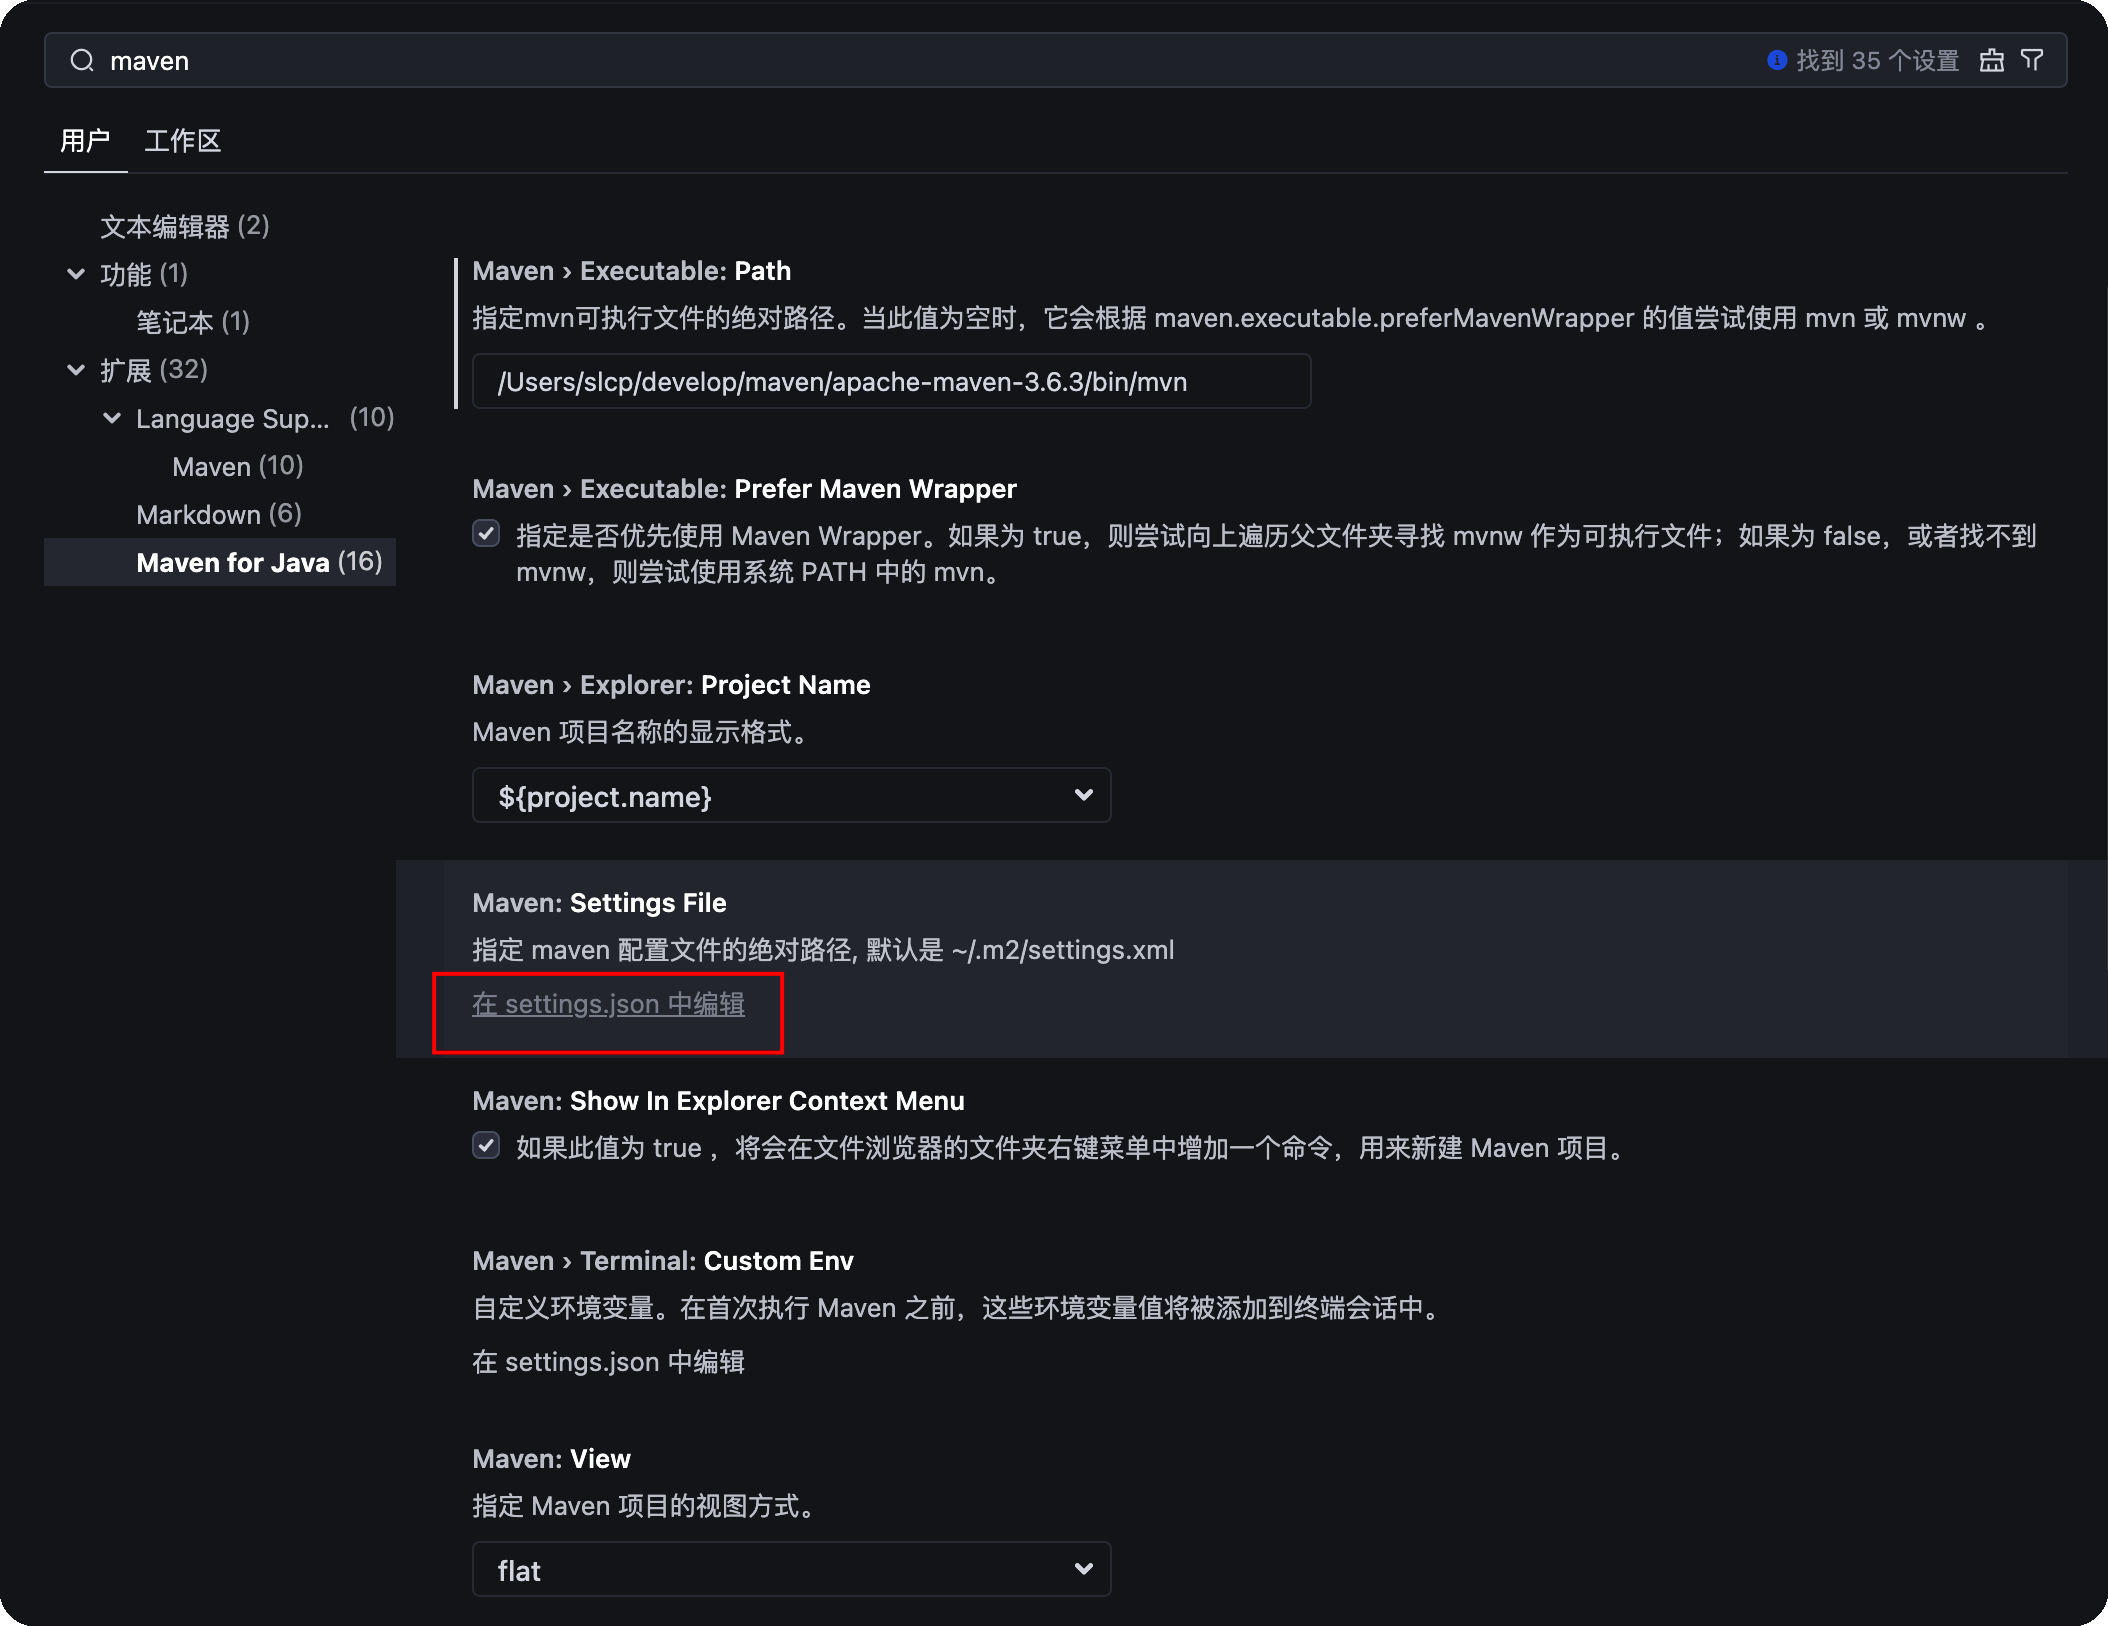Open the settings filter funnel icon
The height and width of the screenshot is (1626, 2108).
2032,60
